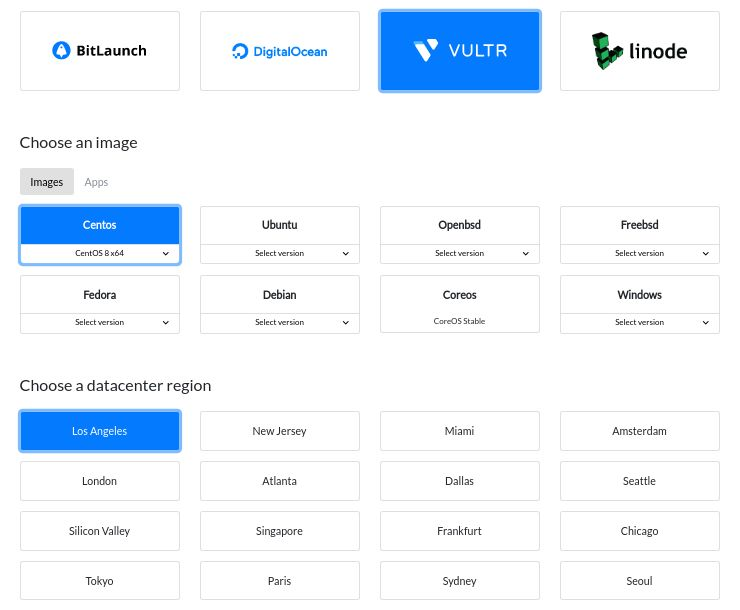Select the Coreos image option

460,296
